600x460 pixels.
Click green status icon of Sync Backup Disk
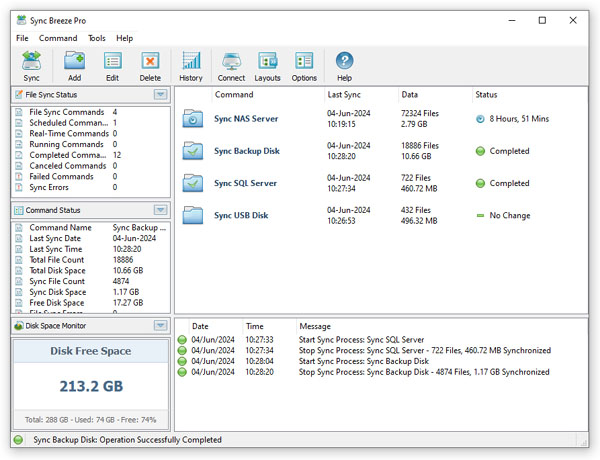[x=480, y=151]
